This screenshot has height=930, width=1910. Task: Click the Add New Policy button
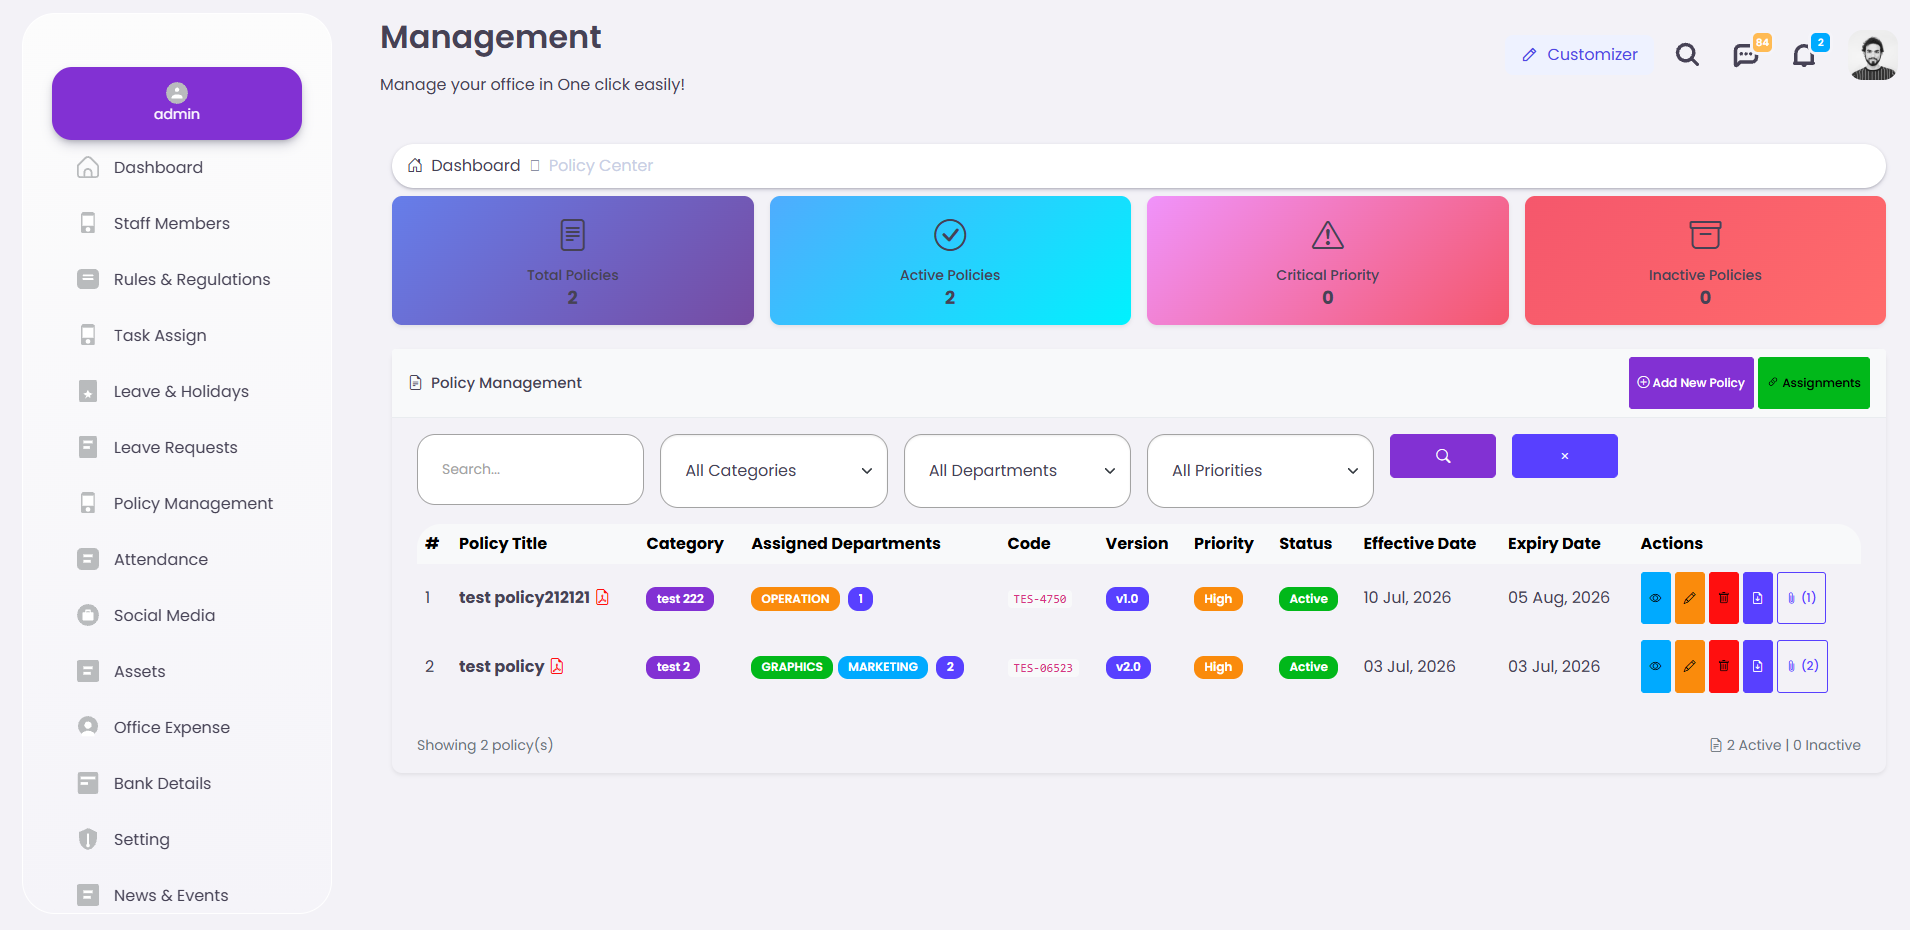point(1691,383)
